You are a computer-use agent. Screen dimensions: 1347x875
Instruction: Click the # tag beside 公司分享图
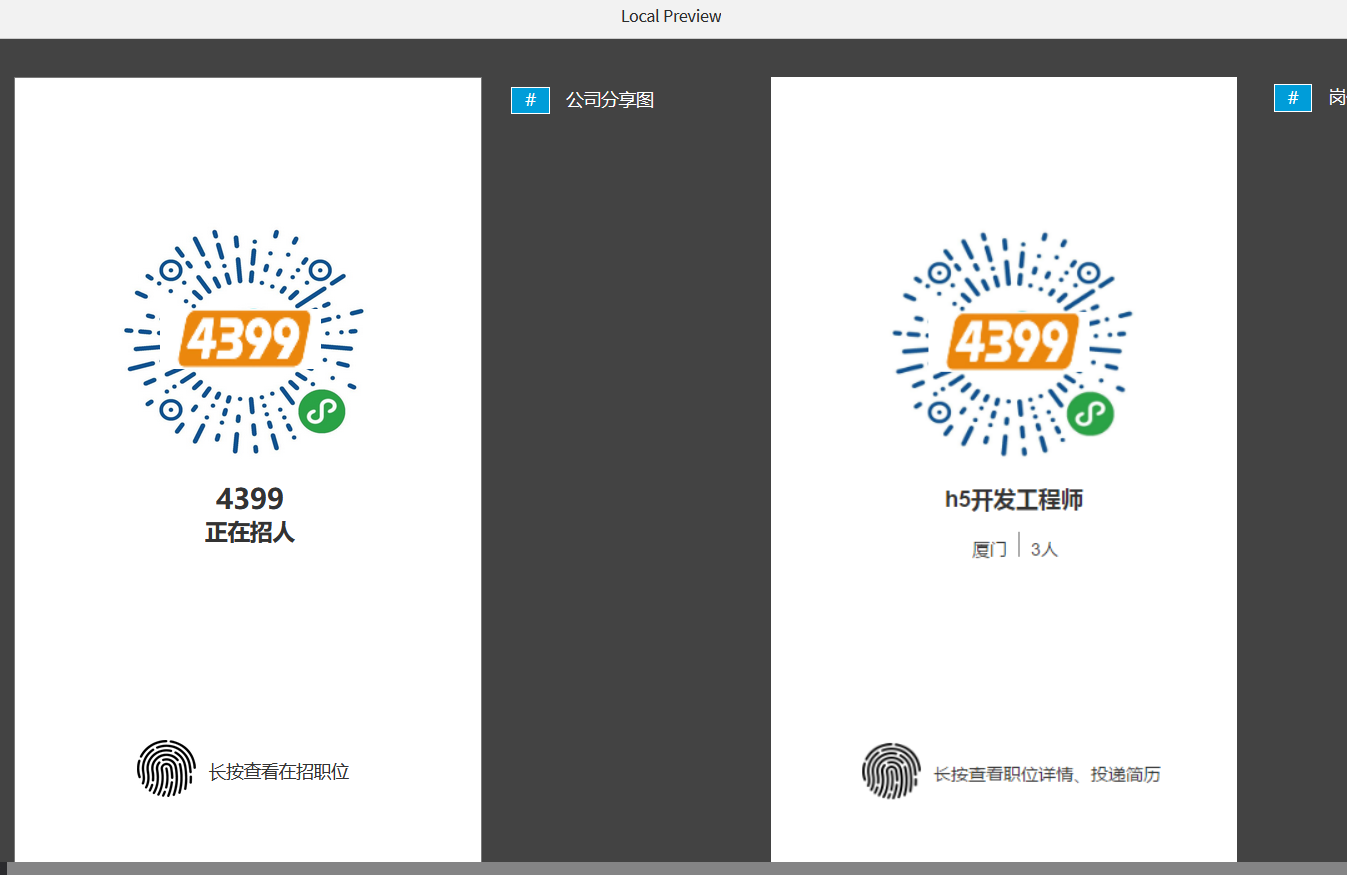click(530, 100)
